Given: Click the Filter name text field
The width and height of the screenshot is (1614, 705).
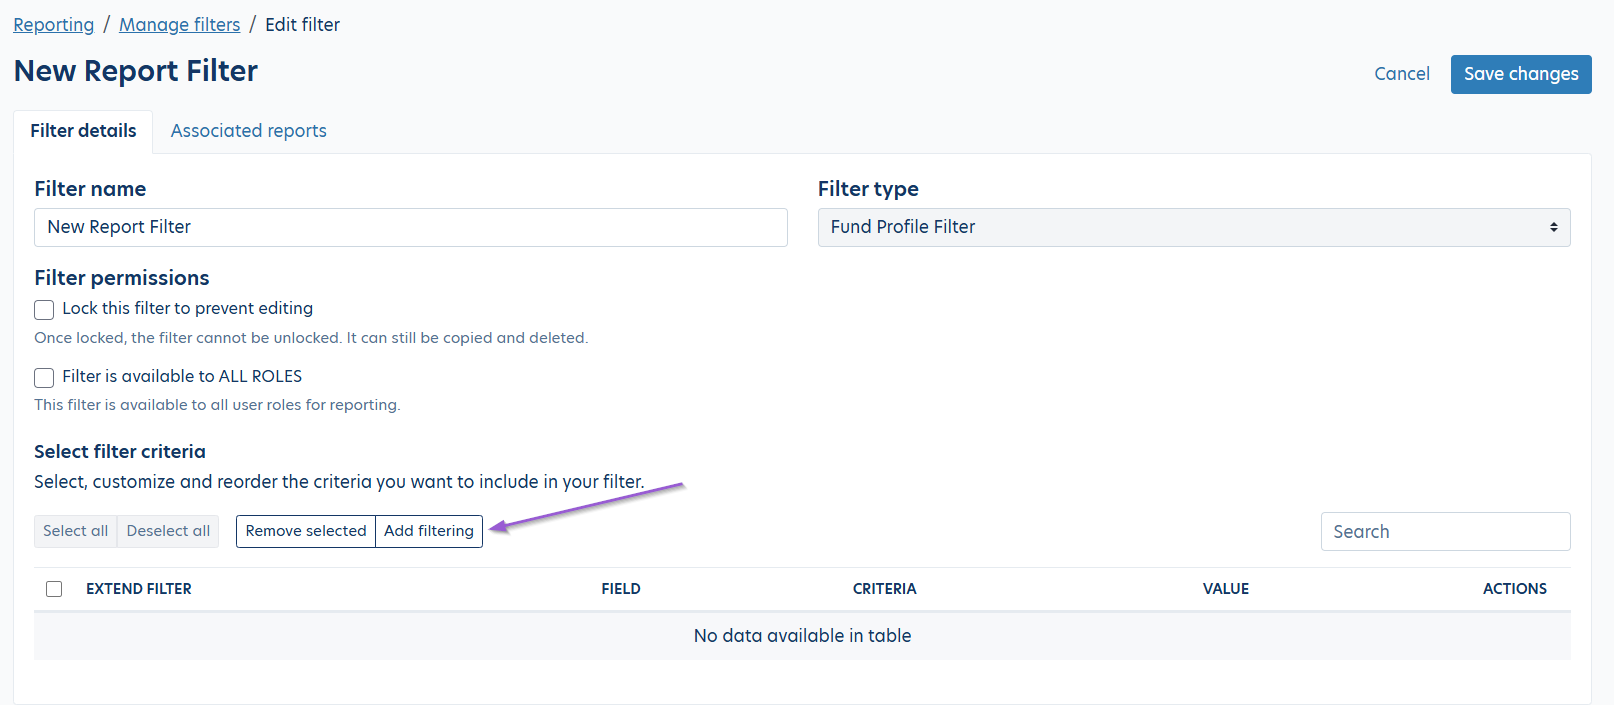Looking at the screenshot, I should 411,227.
